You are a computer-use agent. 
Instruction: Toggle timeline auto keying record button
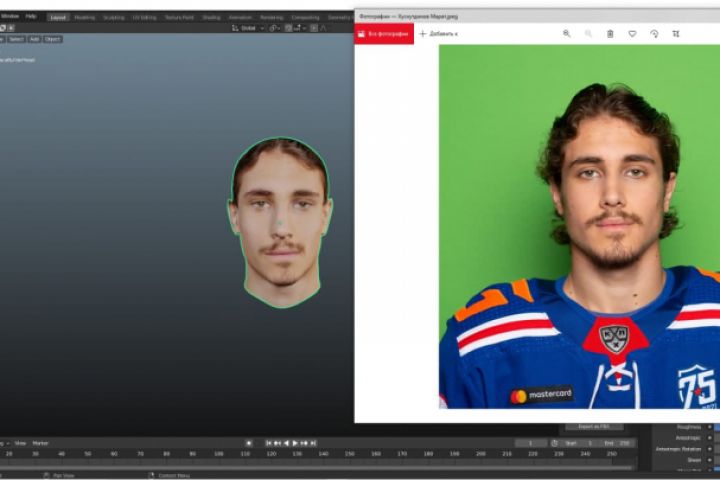pyautogui.click(x=249, y=443)
